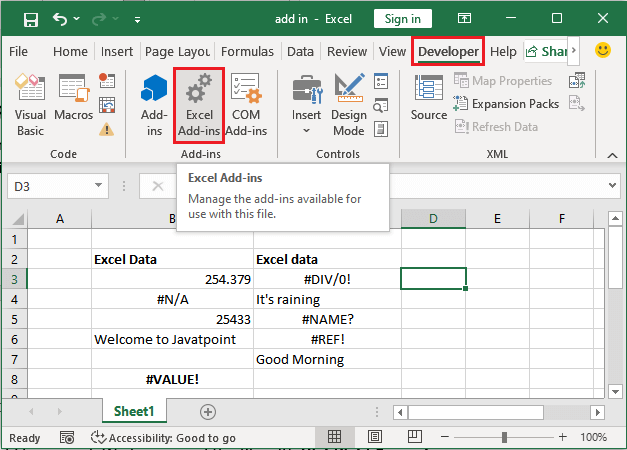The image size is (627, 450).
Task: Open the Macros dialog
Action: (74, 98)
